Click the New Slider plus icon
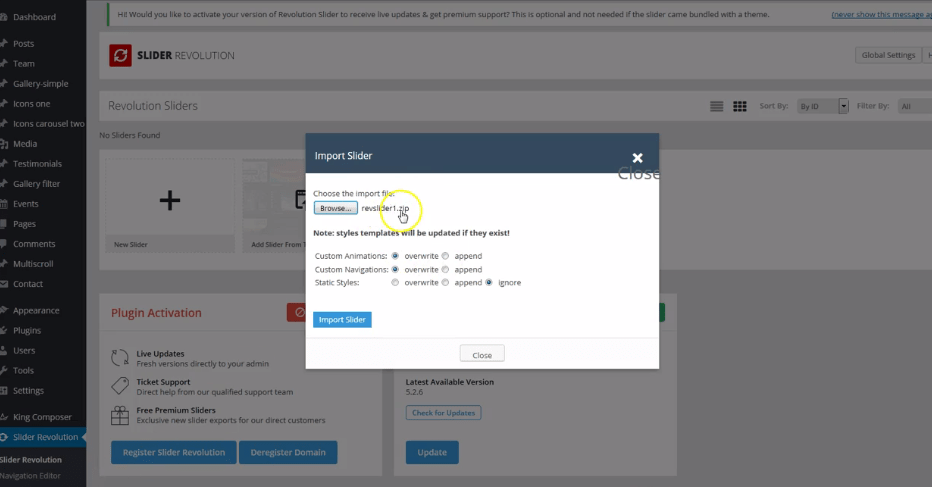Image resolution: width=932 pixels, height=487 pixels. coord(170,200)
